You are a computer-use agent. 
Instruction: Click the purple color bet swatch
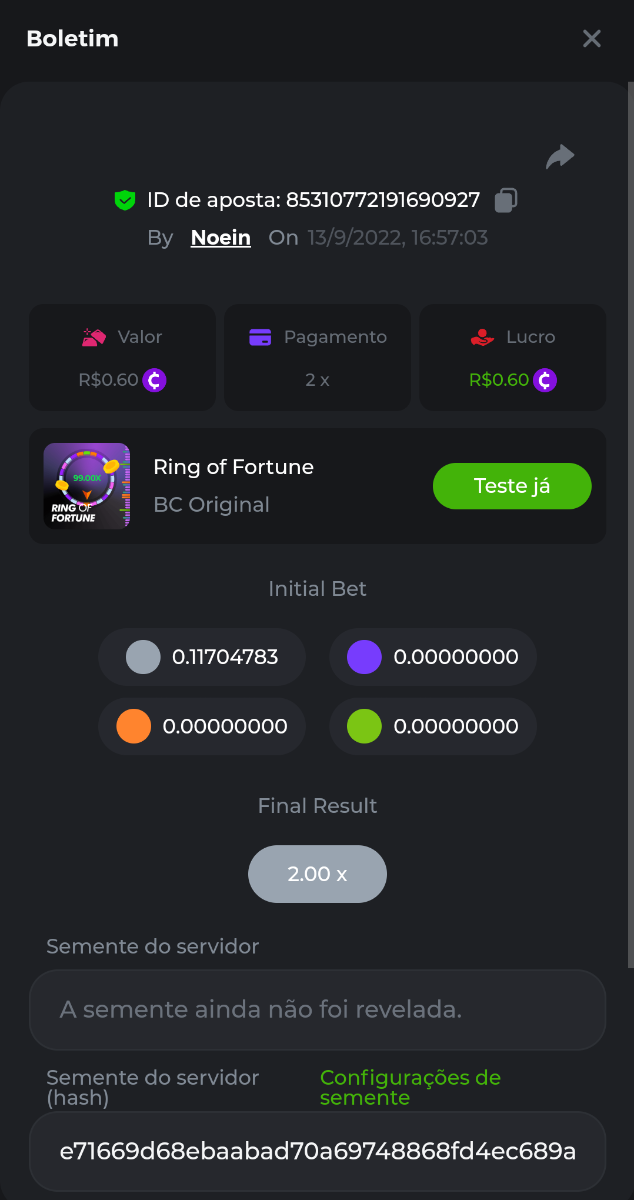click(364, 657)
